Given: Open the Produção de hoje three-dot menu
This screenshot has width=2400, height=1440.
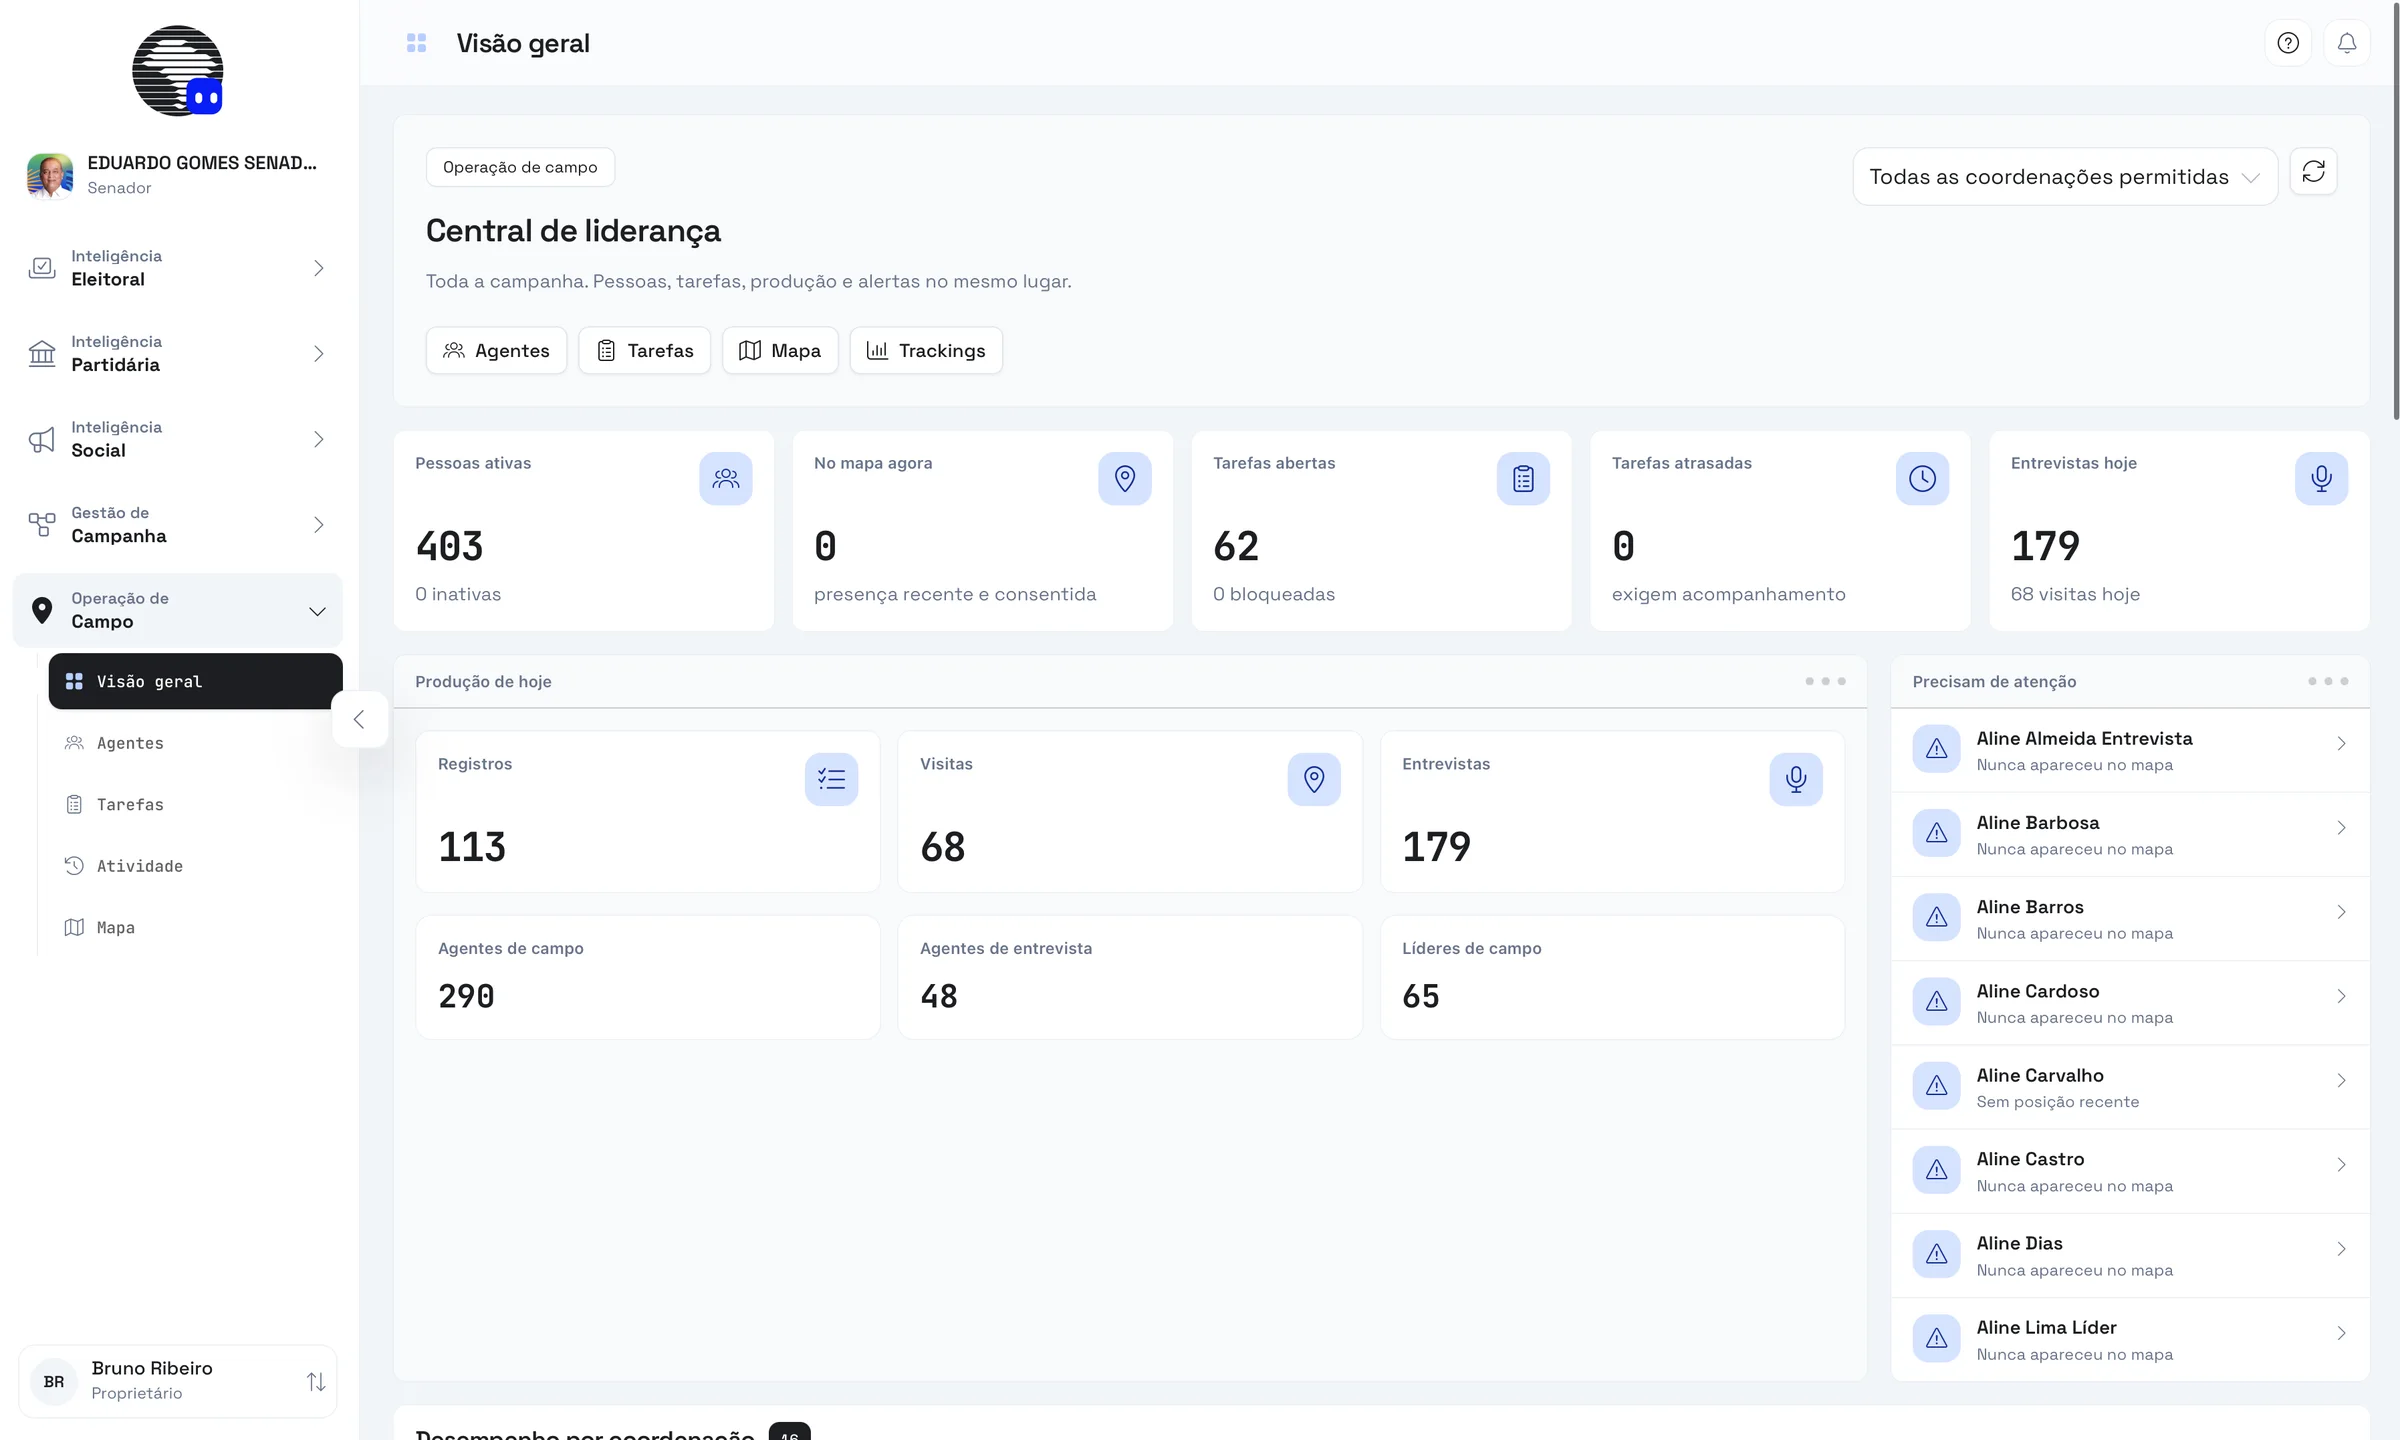Looking at the screenshot, I should click(1825, 681).
